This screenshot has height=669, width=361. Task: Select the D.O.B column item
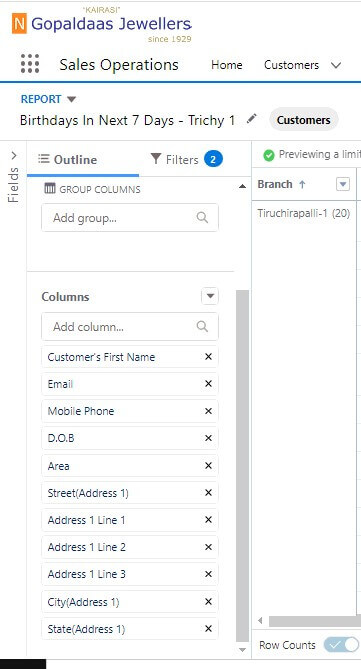coord(130,438)
